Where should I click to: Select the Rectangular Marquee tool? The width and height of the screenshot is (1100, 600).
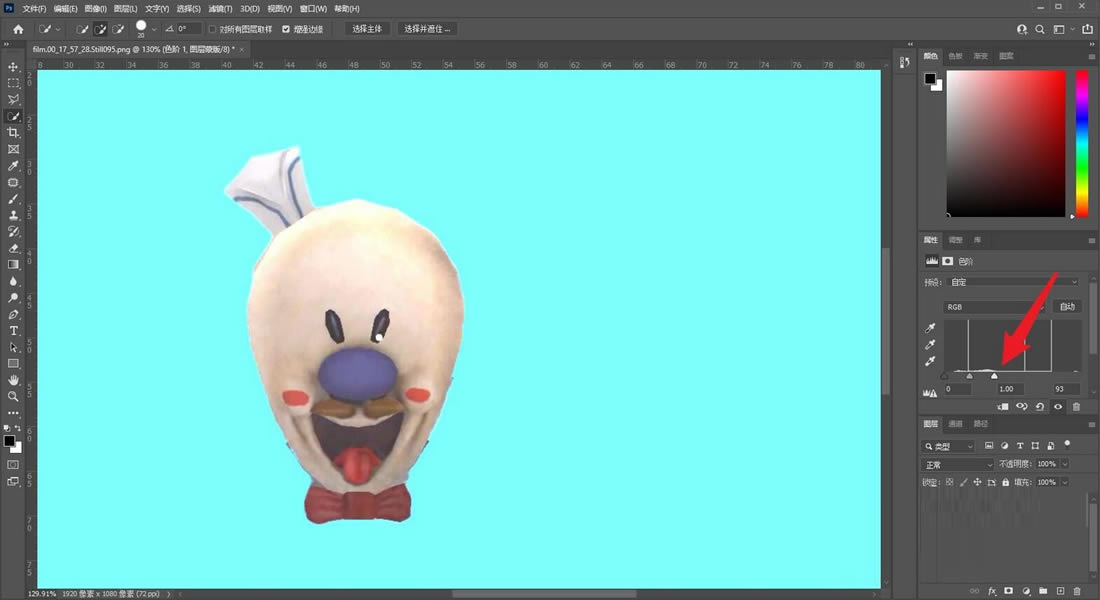click(13, 83)
